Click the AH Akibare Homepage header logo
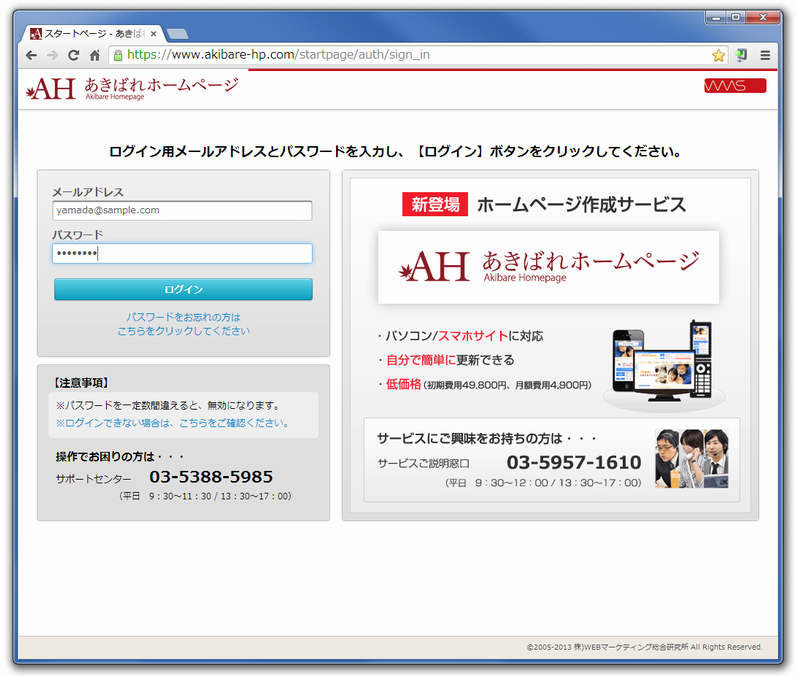This screenshot has width=797, height=676. (132, 88)
